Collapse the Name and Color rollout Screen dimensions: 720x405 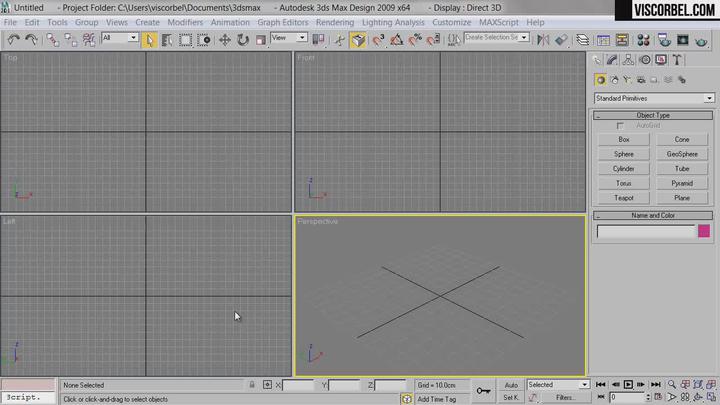[652, 215]
